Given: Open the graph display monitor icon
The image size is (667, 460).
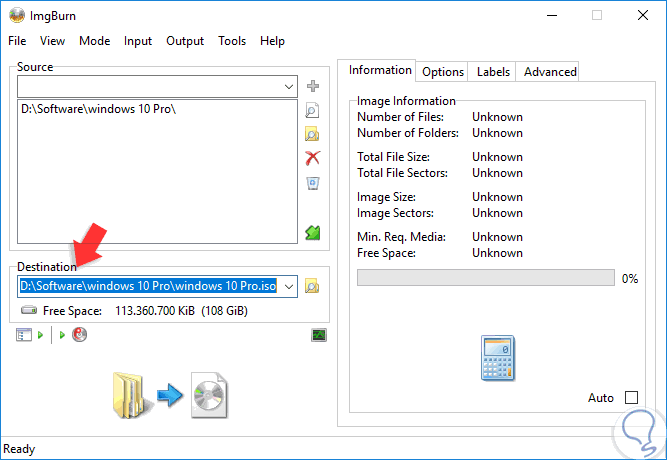Looking at the screenshot, I should point(319,335).
